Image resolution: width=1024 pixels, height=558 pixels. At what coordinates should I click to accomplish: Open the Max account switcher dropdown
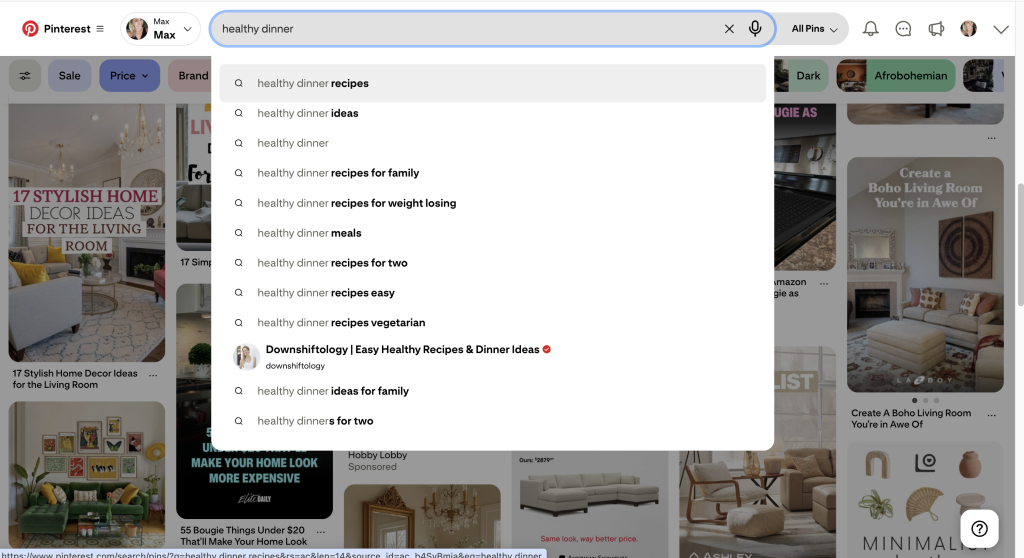pos(160,29)
